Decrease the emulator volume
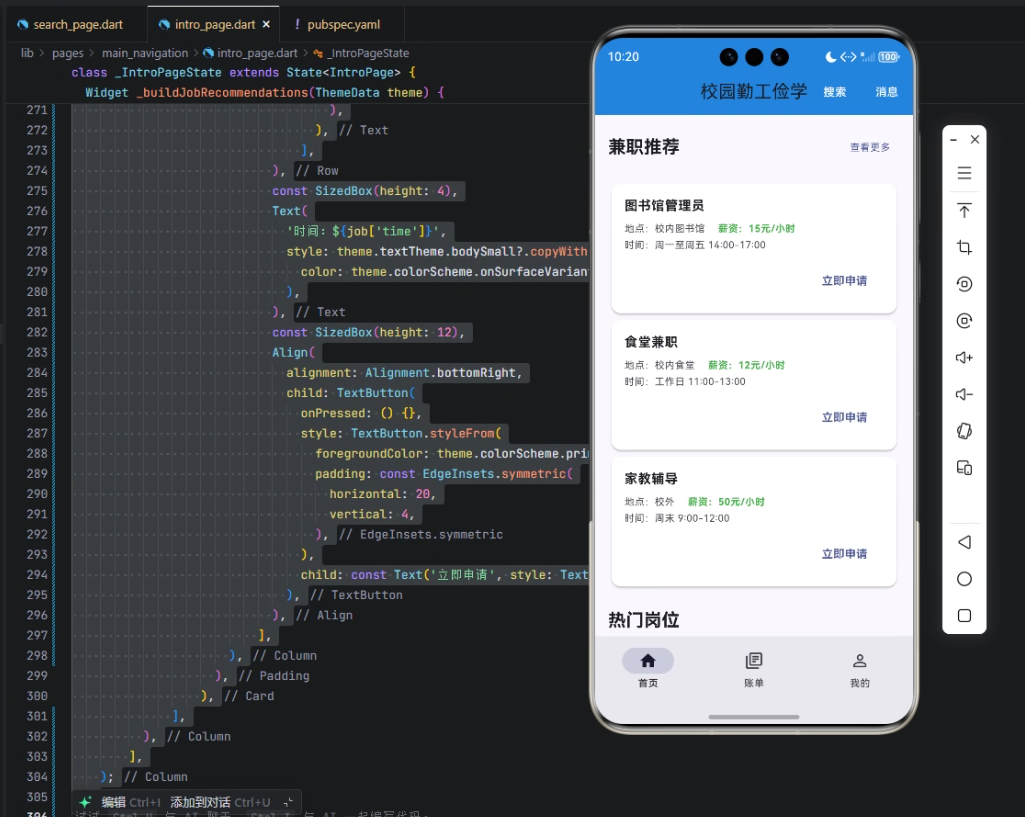The width and height of the screenshot is (1025, 817). (x=964, y=394)
